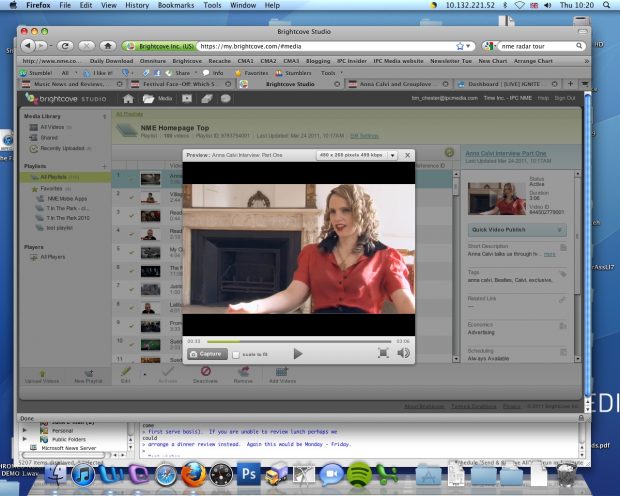This screenshot has height=496, width=620.
Task: Click the video thumbnail in details panel
Action: click(x=497, y=199)
